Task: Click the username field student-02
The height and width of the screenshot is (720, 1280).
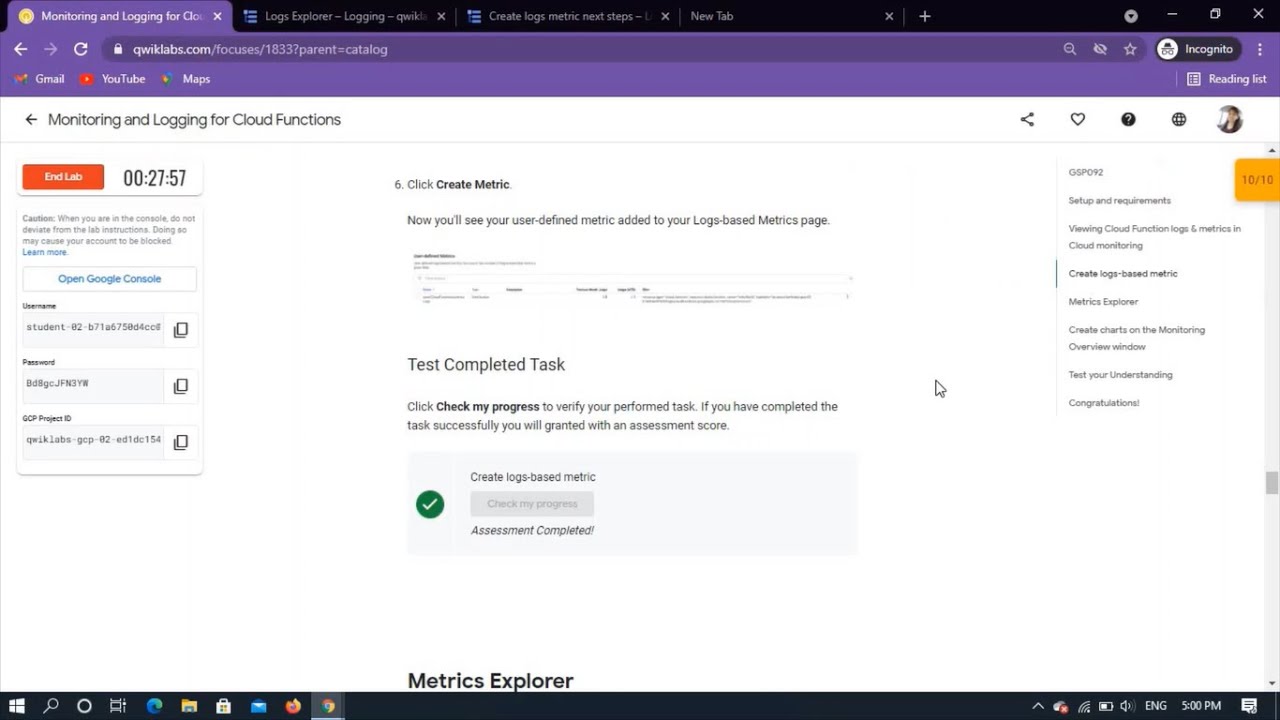Action: 93,328
